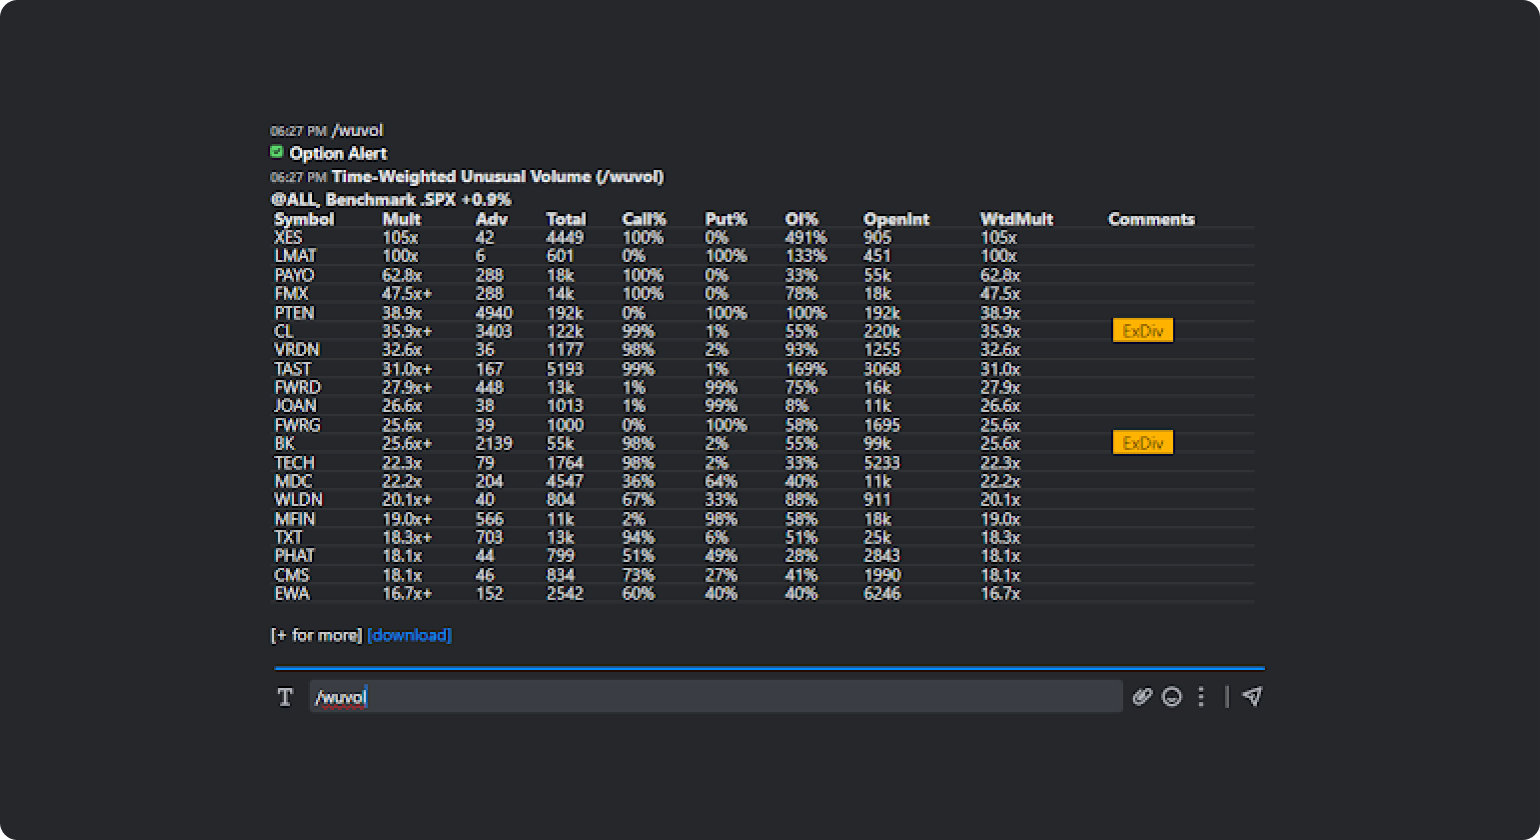Click the ExDiv badge in CL row
This screenshot has height=840, width=1540.
click(x=1142, y=331)
